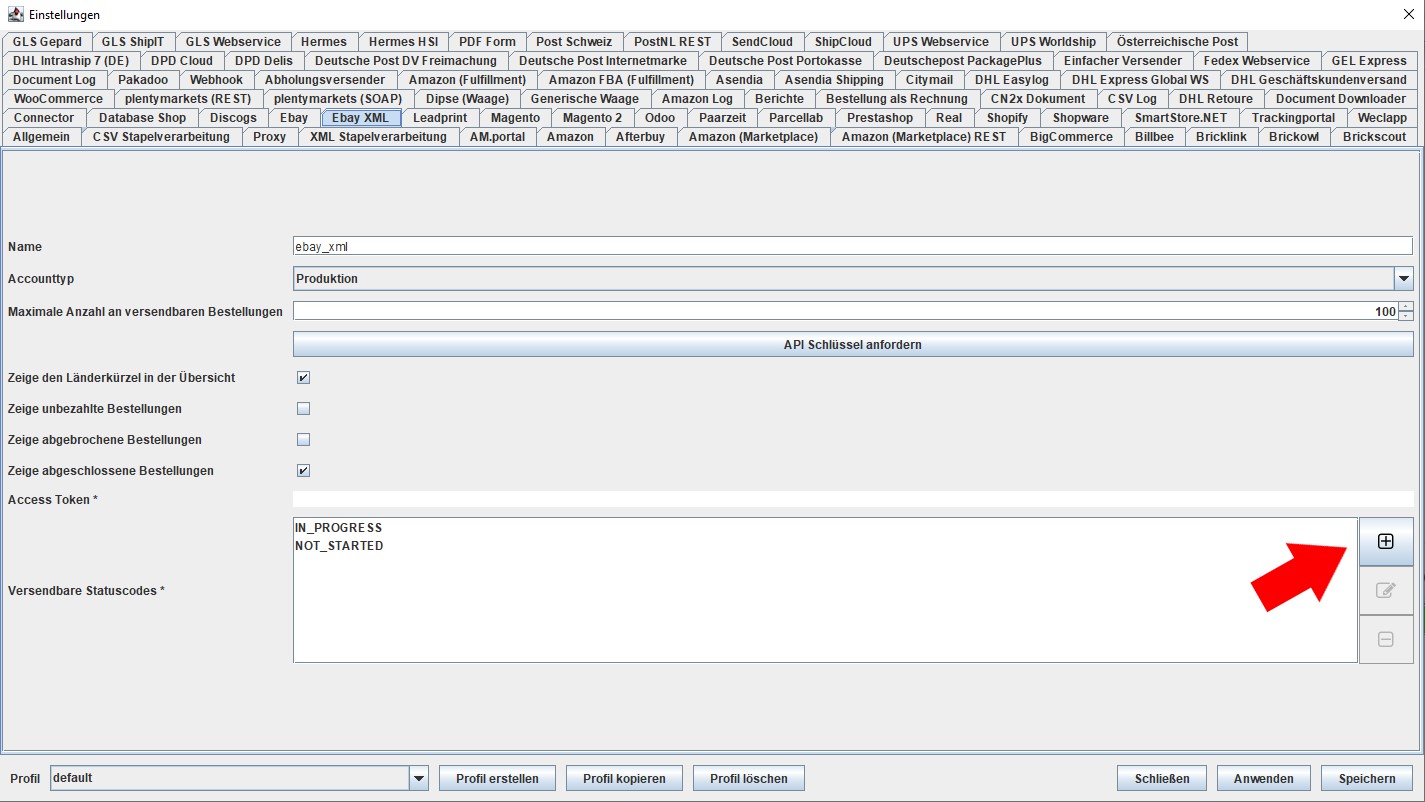This screenshot has width=1425, height=802.
Task: Toggle 'Zeige den Länderkürzel in der Übersicht'
Action: 304,378
